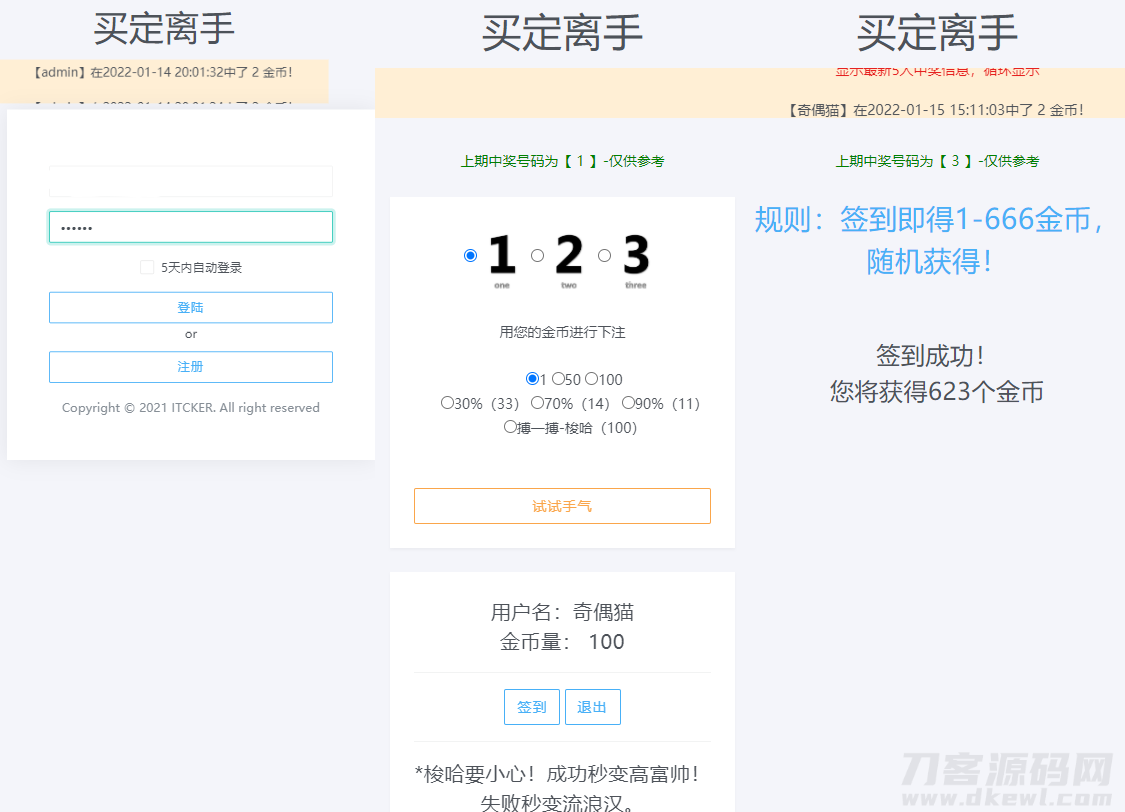Click the empty username input field
This screenshot has height=812, width=1125.
190,180
